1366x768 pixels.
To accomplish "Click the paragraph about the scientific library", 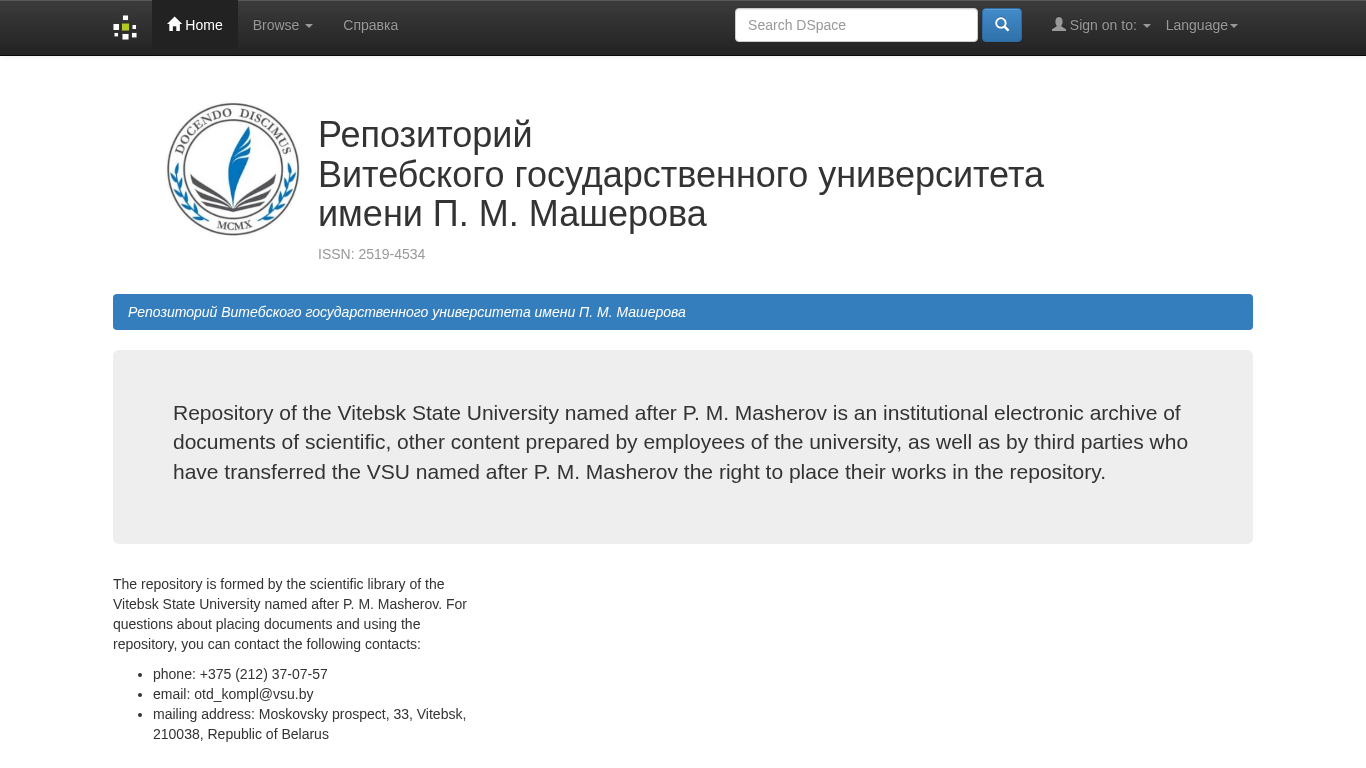I will pos(290,614).
